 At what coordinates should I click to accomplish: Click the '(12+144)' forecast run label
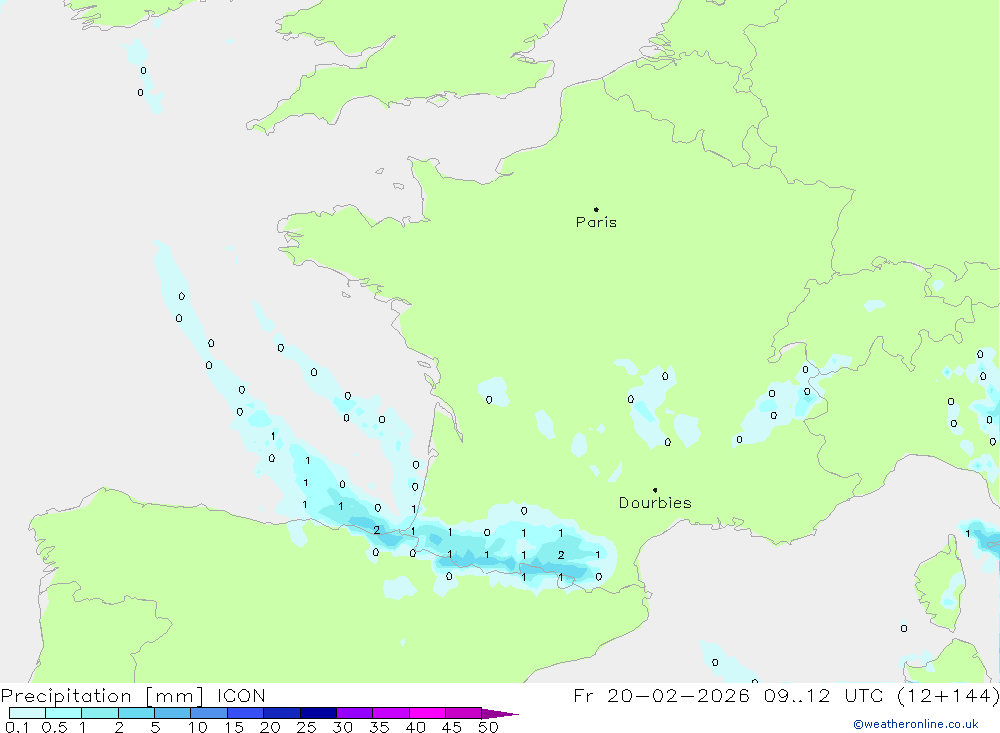948,696
